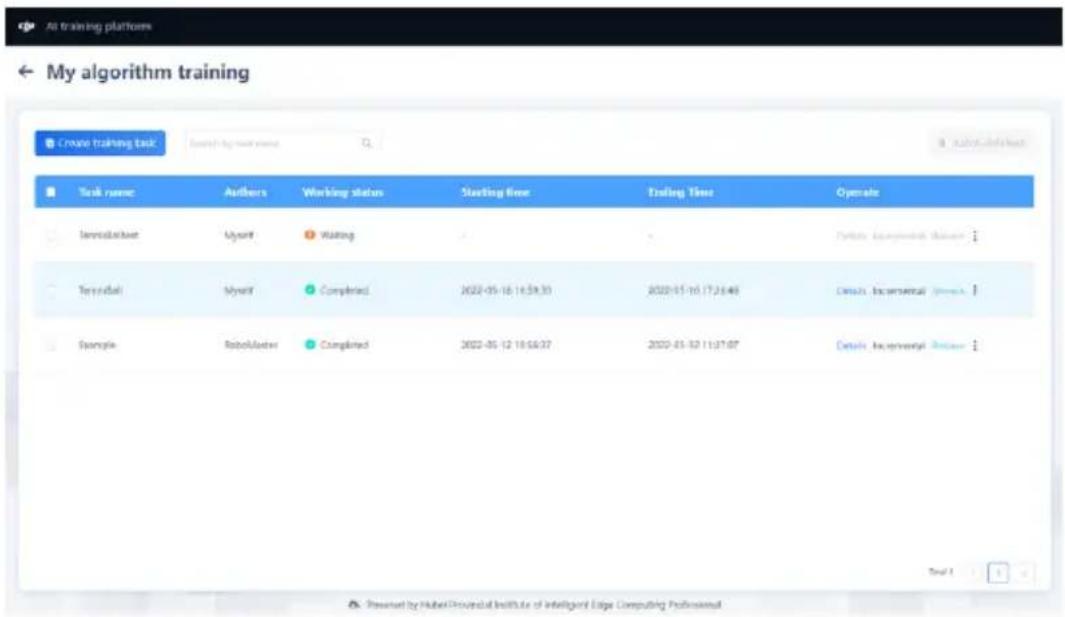Click the Task name column header

(107, 192)
